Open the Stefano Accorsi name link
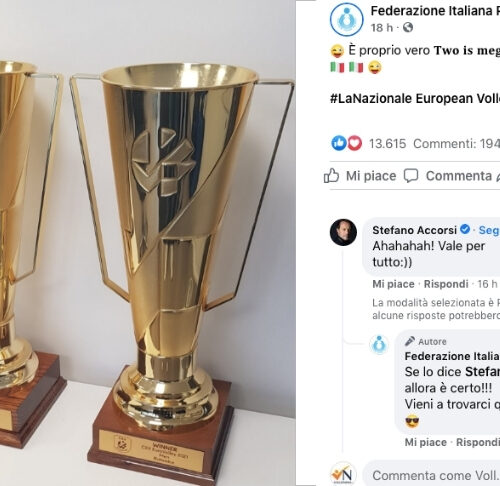The image size is (500, 486). tap(415, 230)
